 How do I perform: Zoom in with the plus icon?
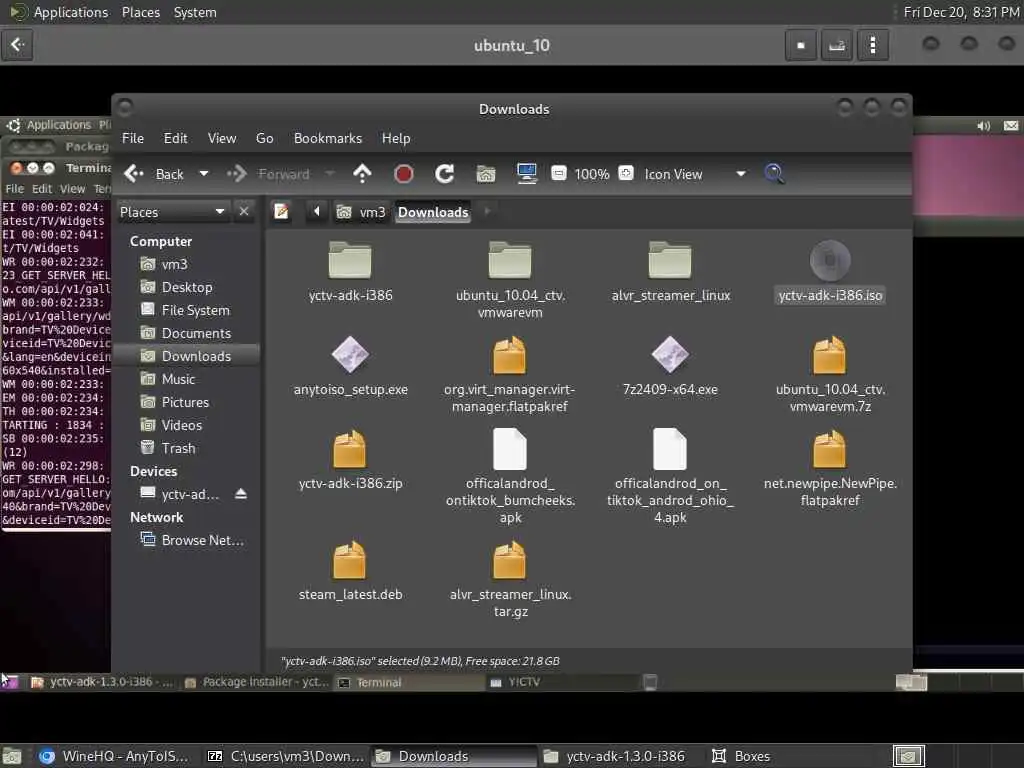click(626, 173)
